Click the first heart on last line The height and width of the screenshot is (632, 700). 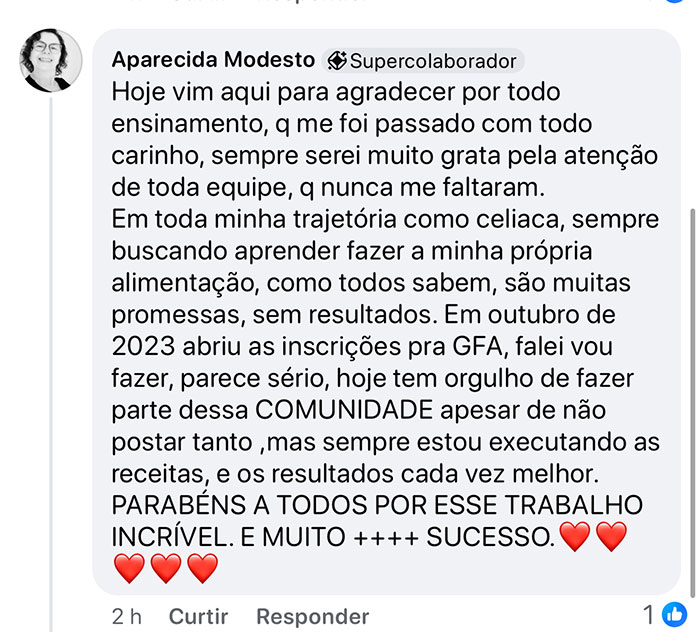(129, 568)
